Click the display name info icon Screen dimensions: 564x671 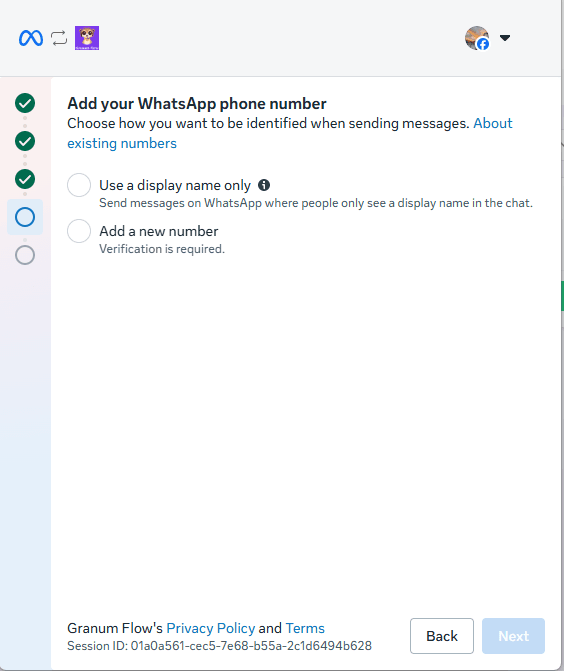click(x=264, y=185)
